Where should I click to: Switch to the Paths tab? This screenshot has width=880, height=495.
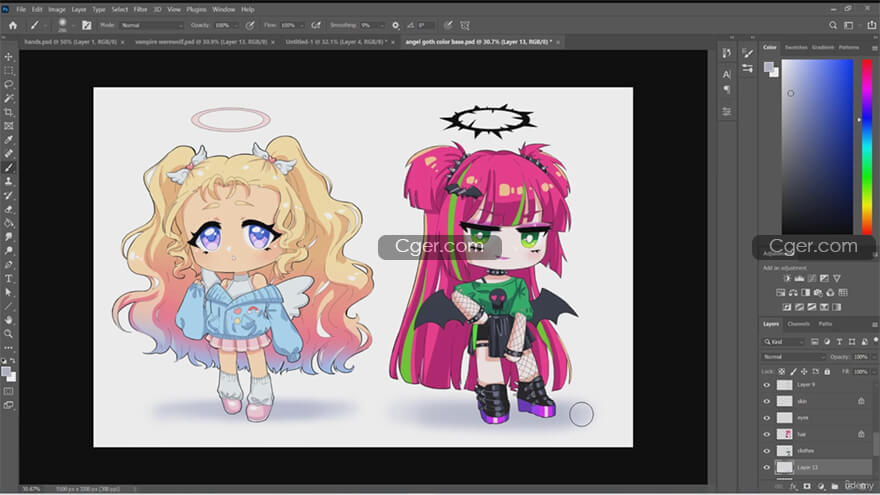pos(825,324)
